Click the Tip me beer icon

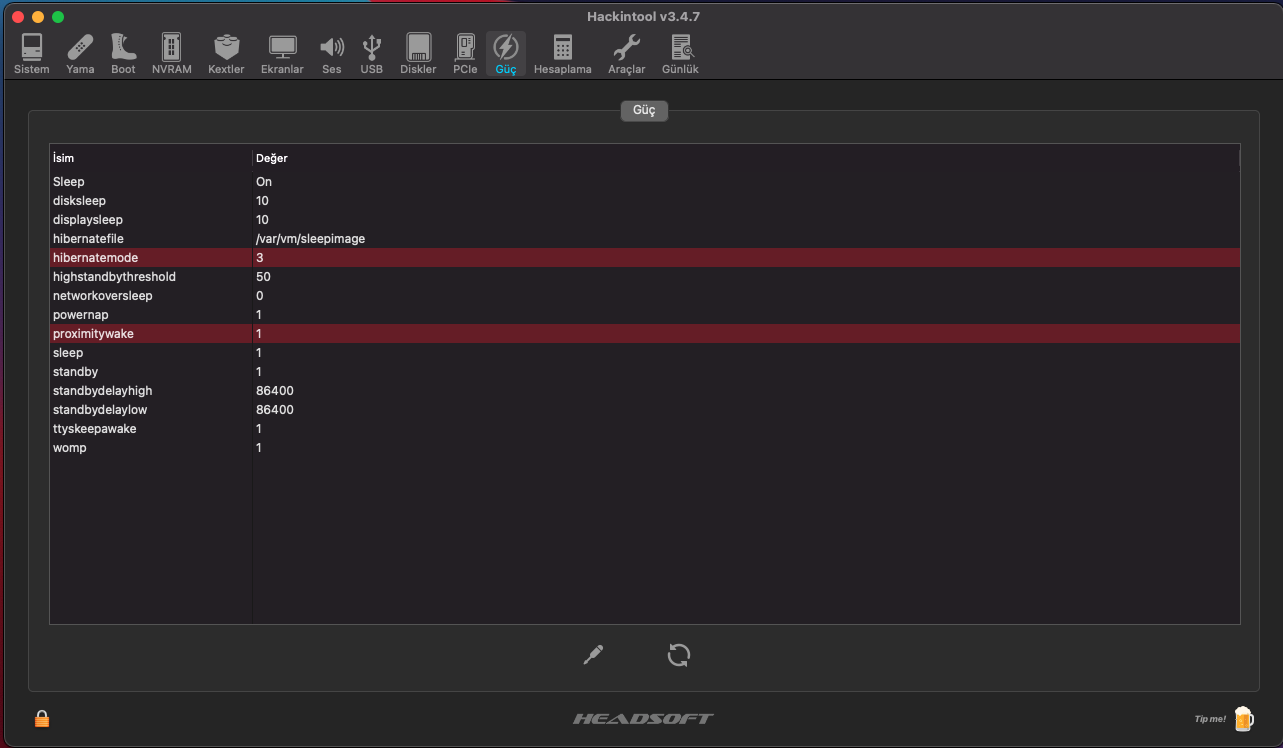[1243, 718]
